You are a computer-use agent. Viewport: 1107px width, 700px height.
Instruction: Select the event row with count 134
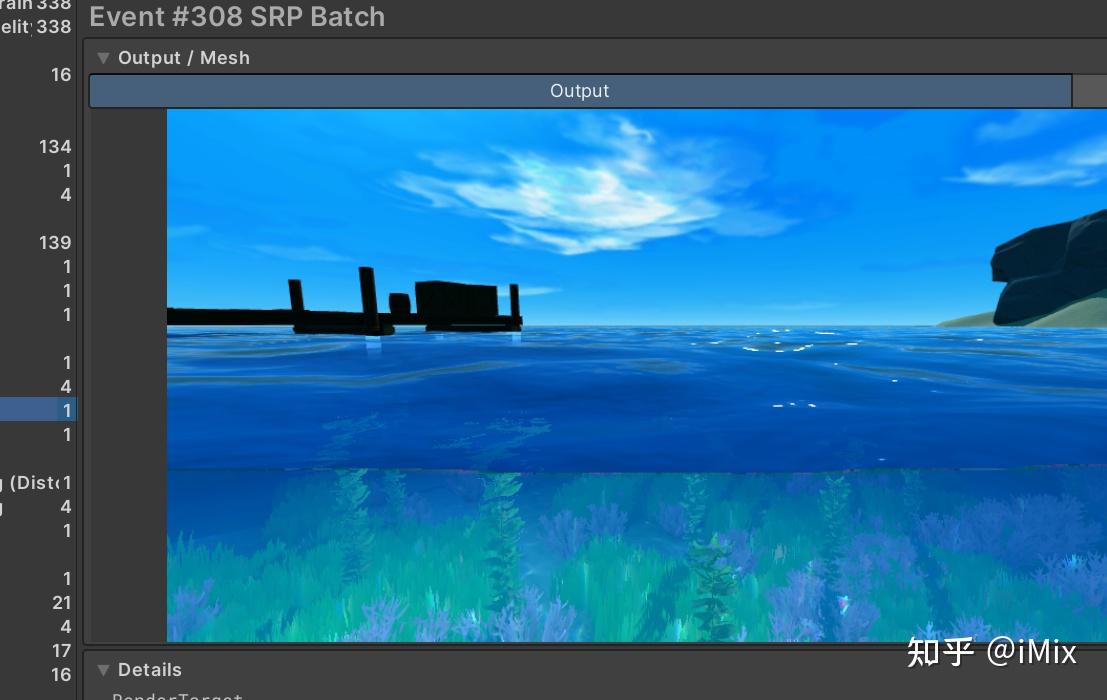(x=37, y=147)
